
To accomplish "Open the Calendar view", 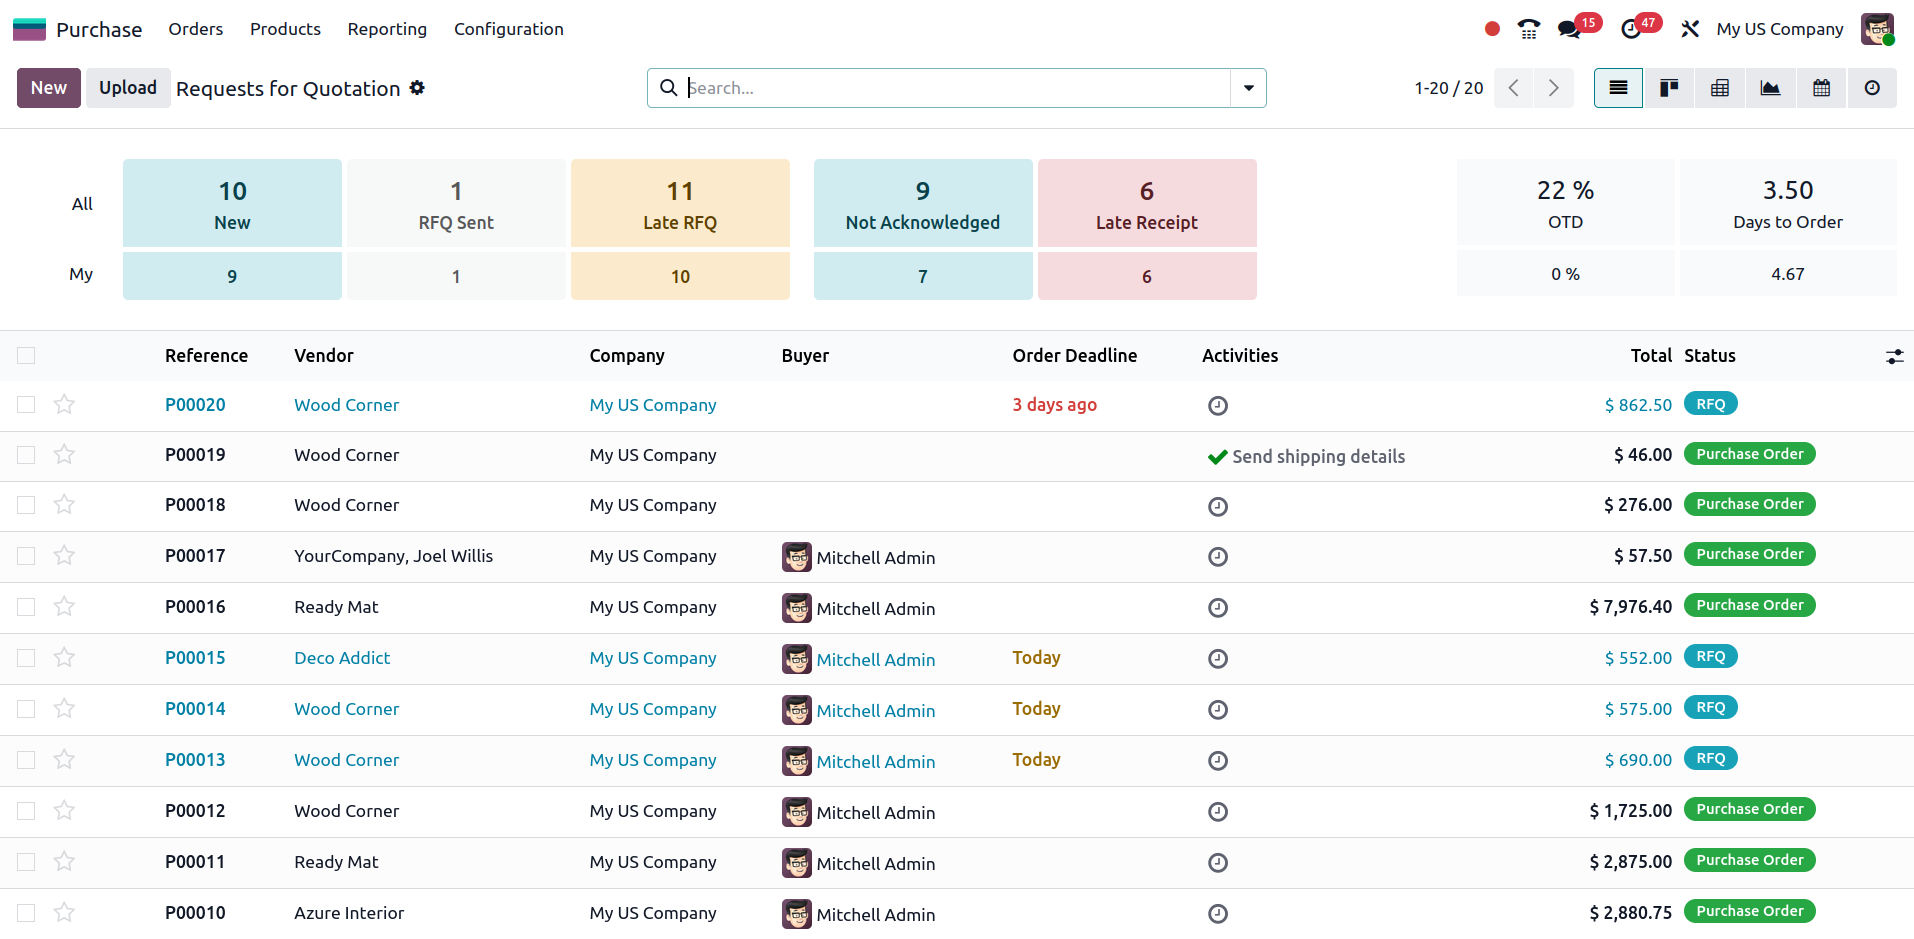I will pos(1821,88).
